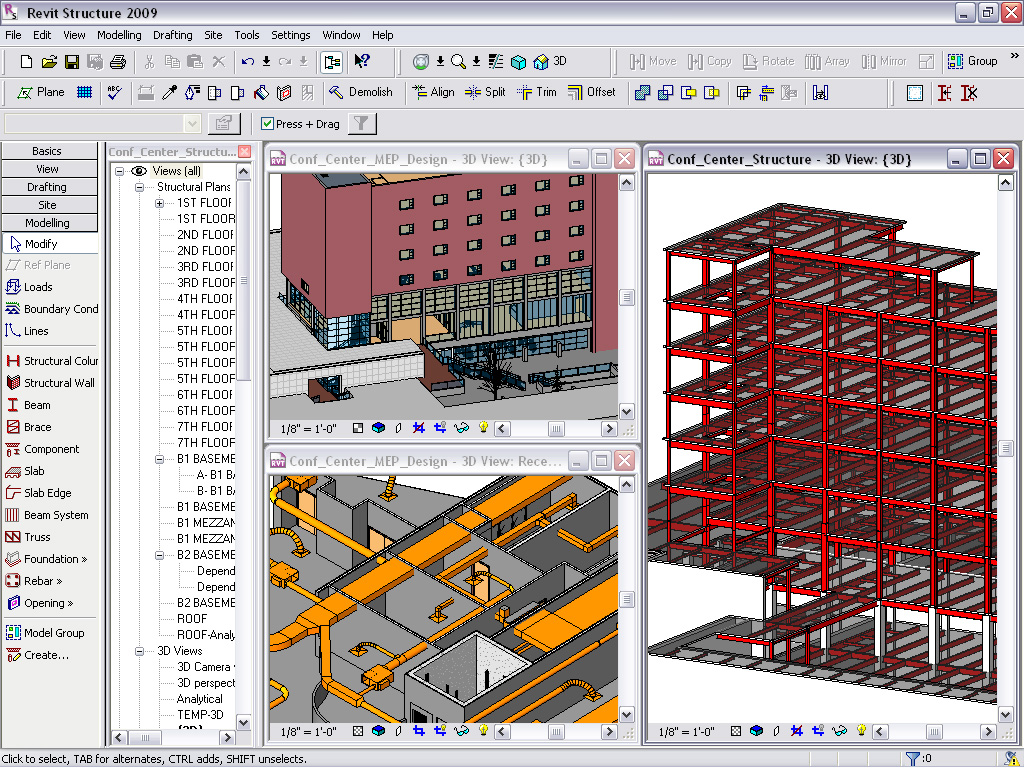This screenshot has width=1024, height=768.
Task: Open the type selector dropdown
Action: coord(192,124)
